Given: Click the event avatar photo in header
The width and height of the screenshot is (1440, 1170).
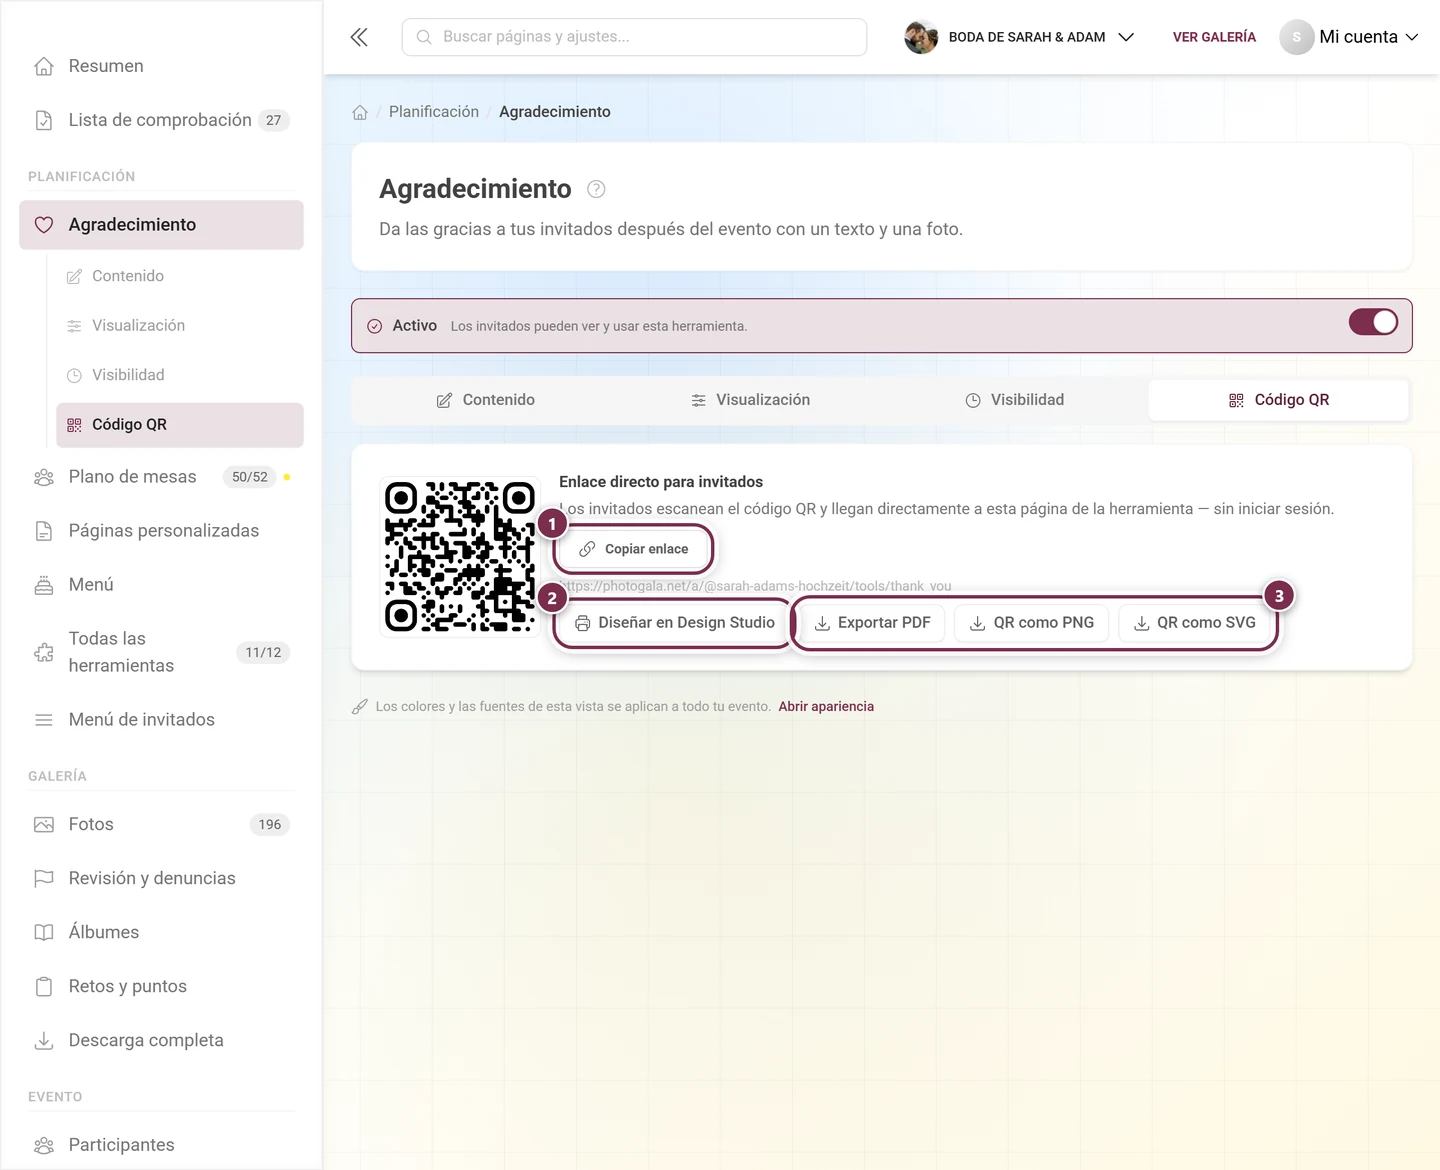Looking at the screenshot, I should point(921,37).
